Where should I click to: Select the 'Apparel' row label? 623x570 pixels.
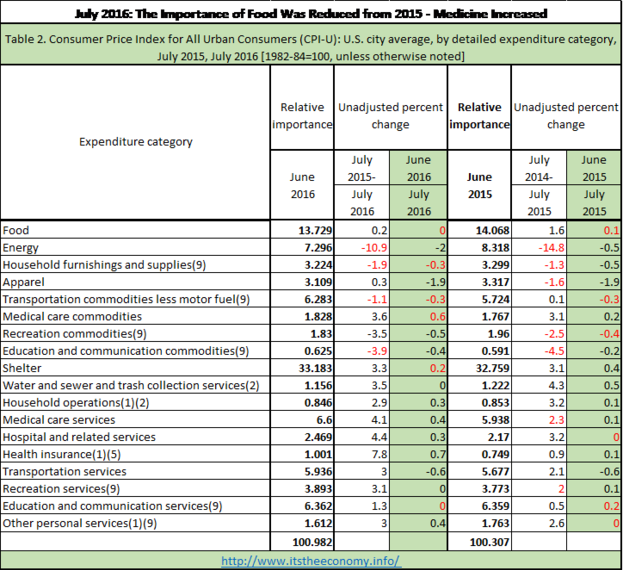[23, 282]
